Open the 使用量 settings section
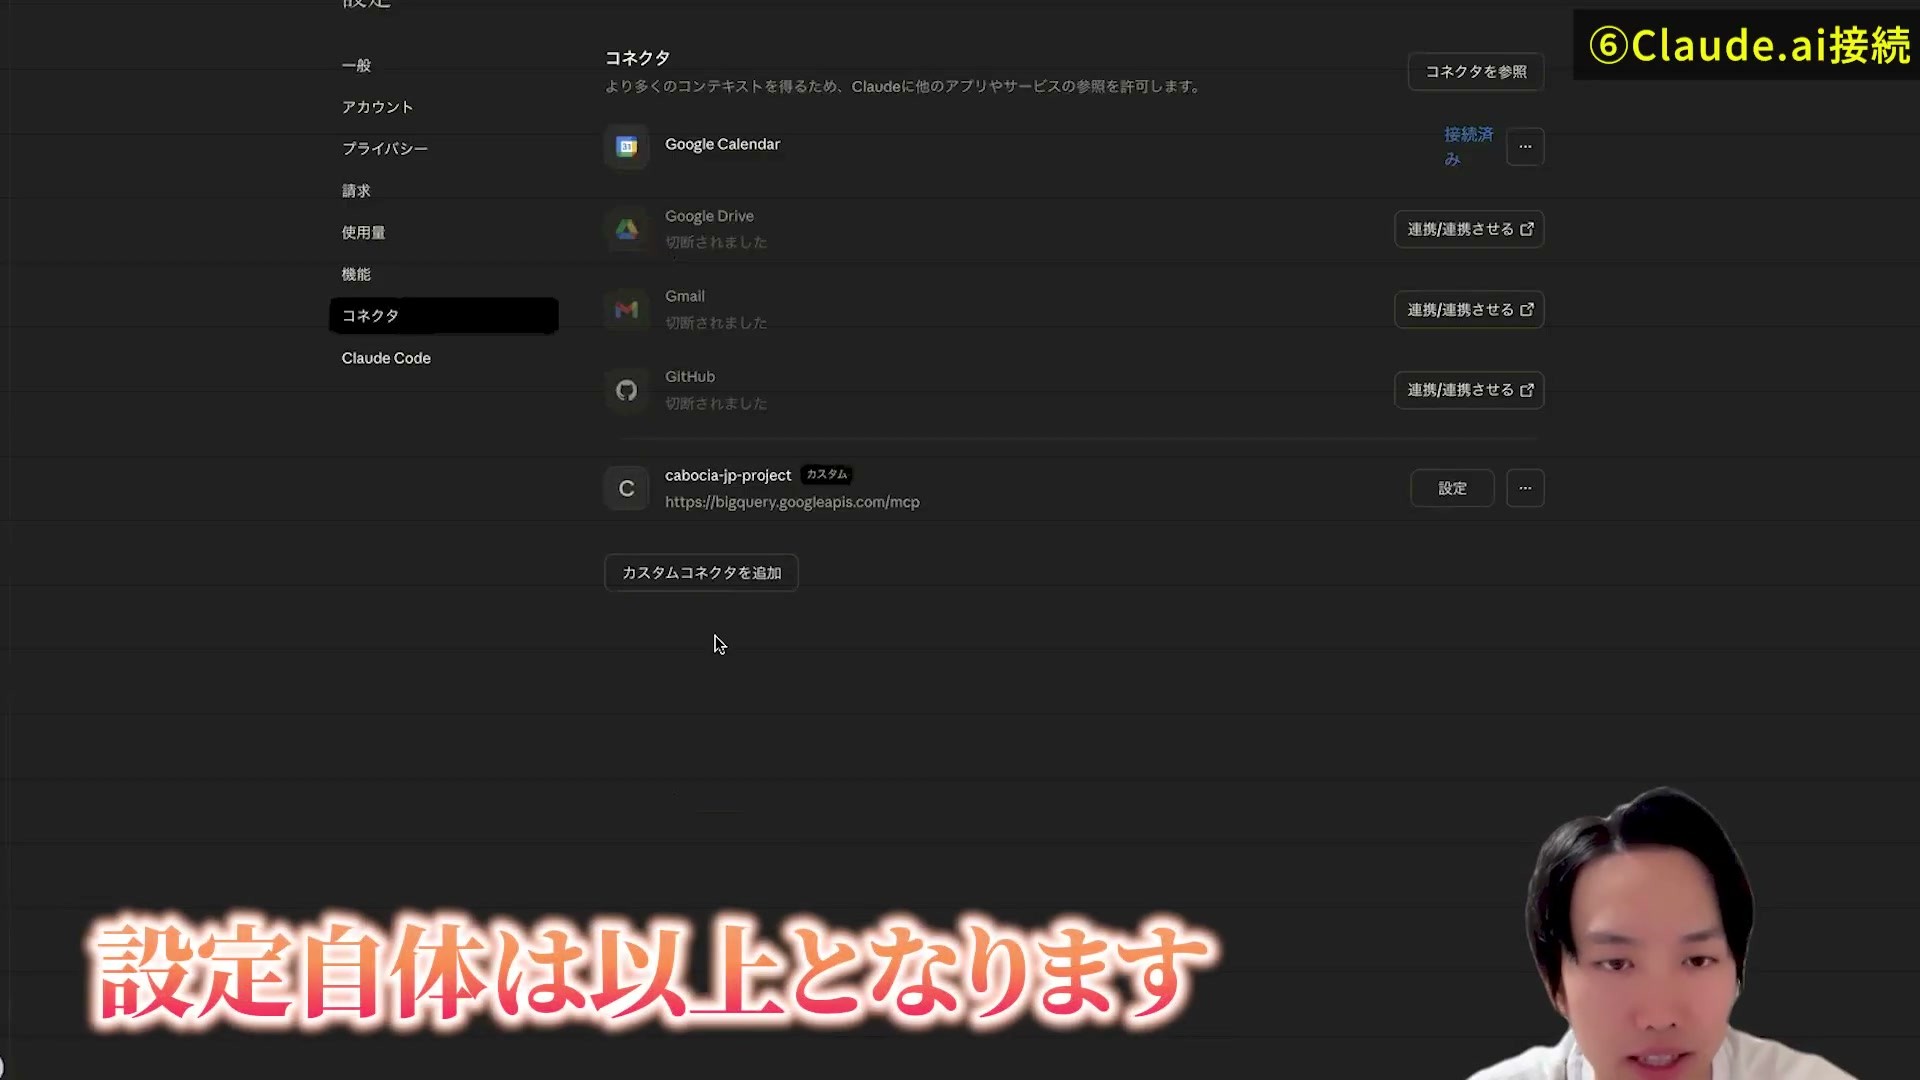 pyautogui.click(x=364, y=232)
